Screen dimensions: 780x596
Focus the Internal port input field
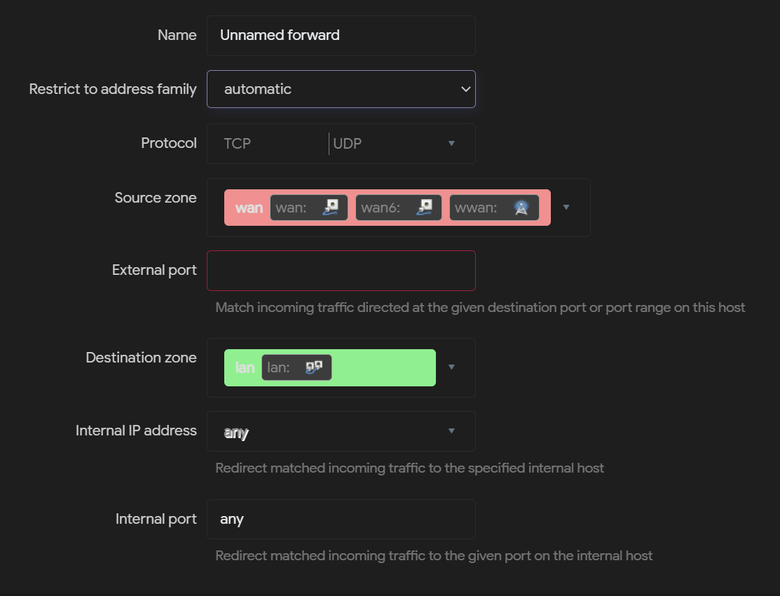(341, 519)
